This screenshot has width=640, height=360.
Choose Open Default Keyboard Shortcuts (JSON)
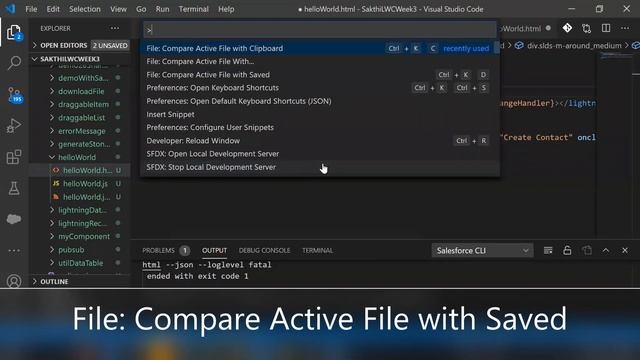[x=320, y=101]
